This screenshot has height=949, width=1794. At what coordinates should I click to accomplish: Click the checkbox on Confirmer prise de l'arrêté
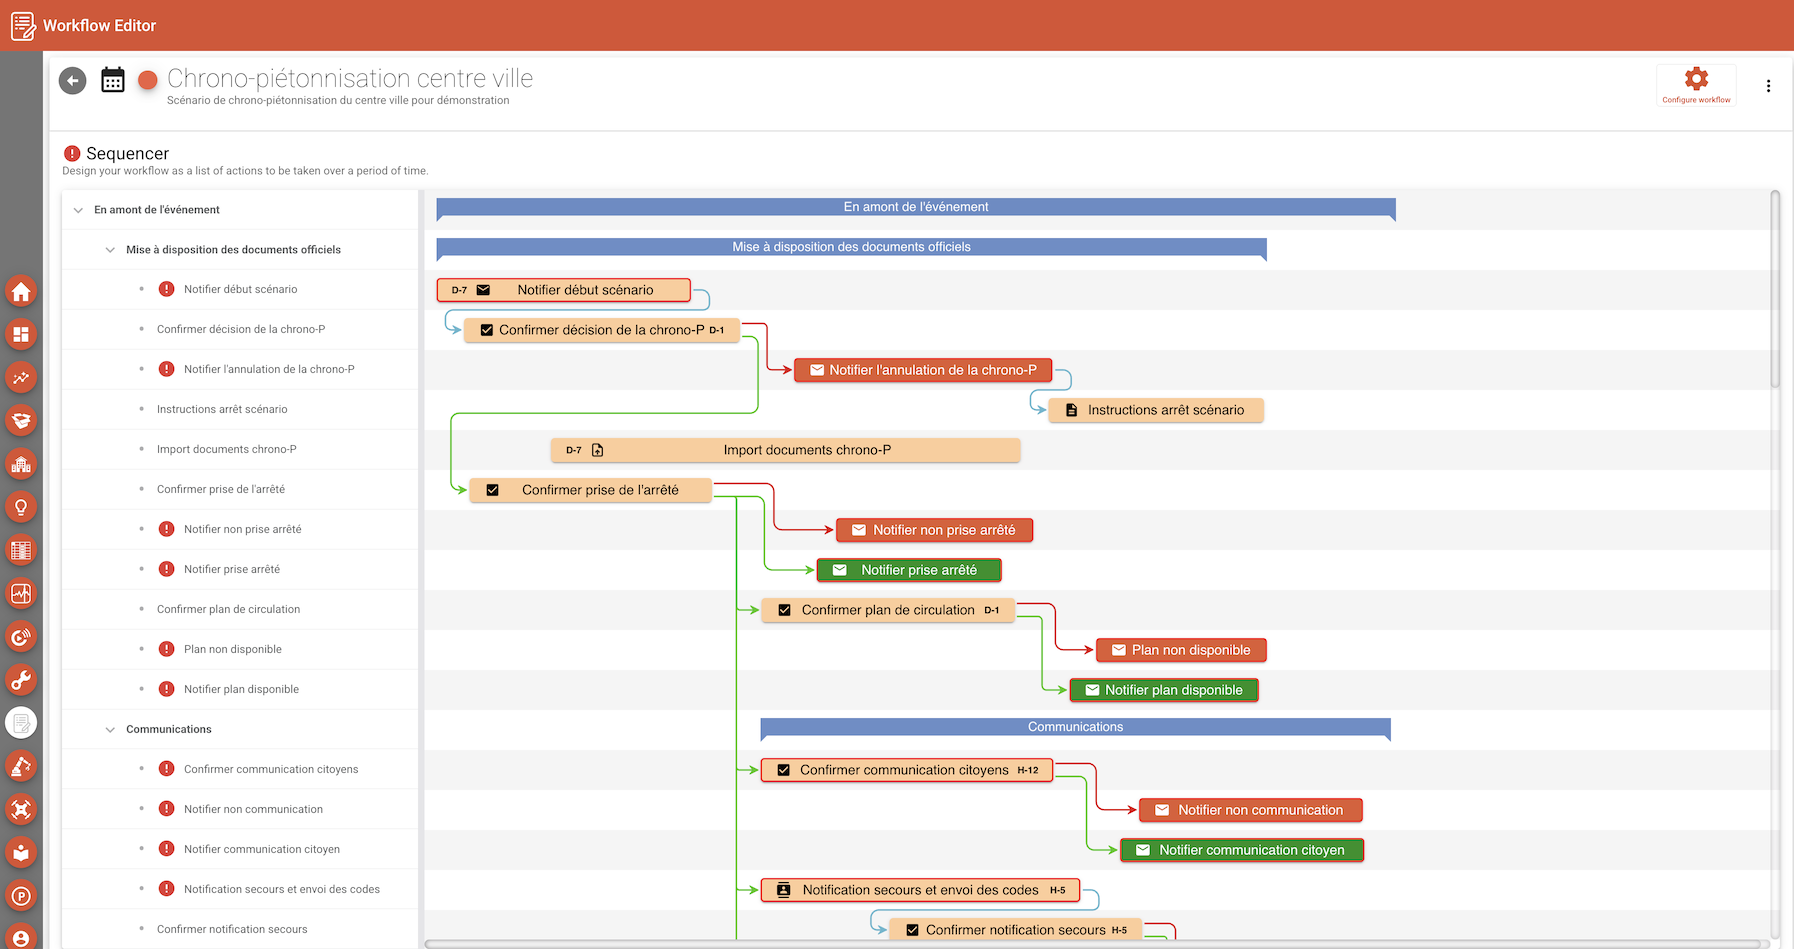[x=492, y=490]
